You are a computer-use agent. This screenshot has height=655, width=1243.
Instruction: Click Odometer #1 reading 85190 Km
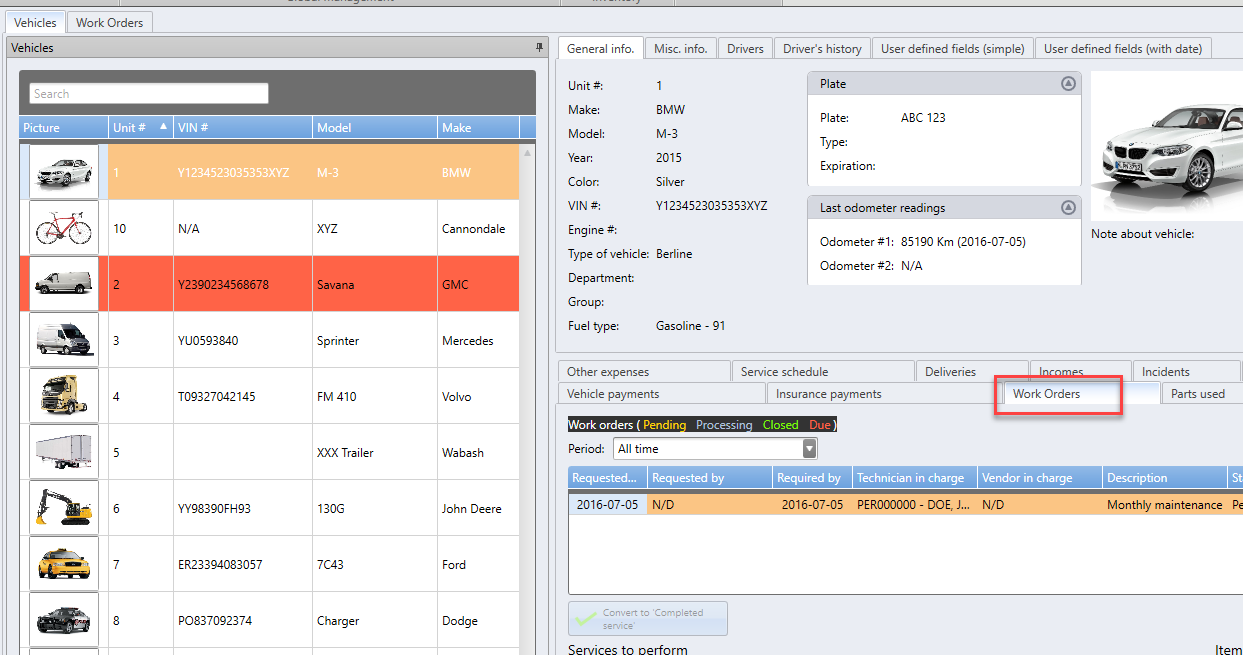(963, 242)
